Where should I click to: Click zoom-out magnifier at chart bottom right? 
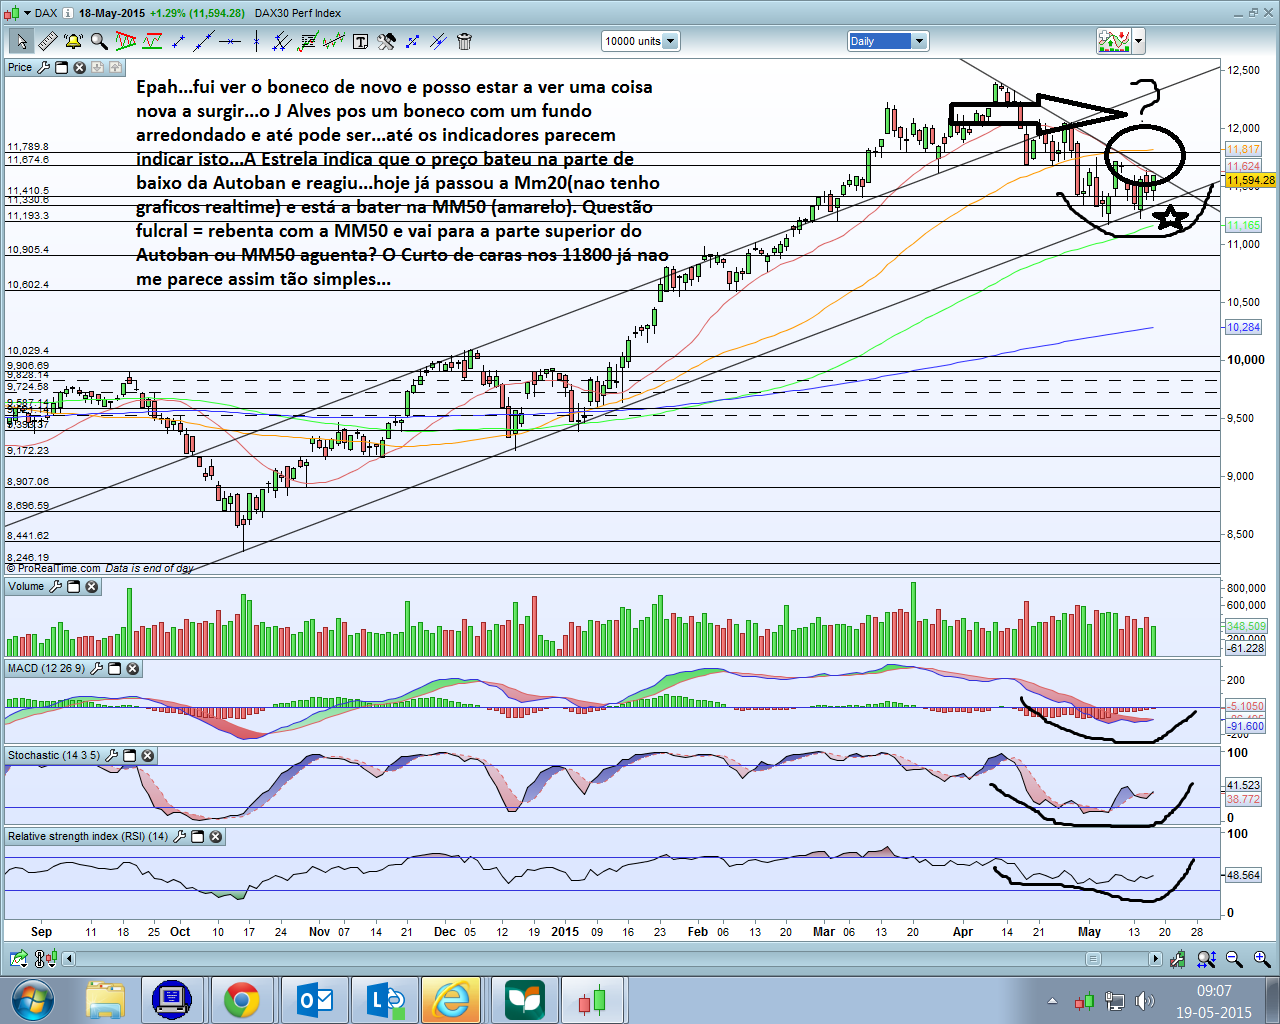[1234, 959]
